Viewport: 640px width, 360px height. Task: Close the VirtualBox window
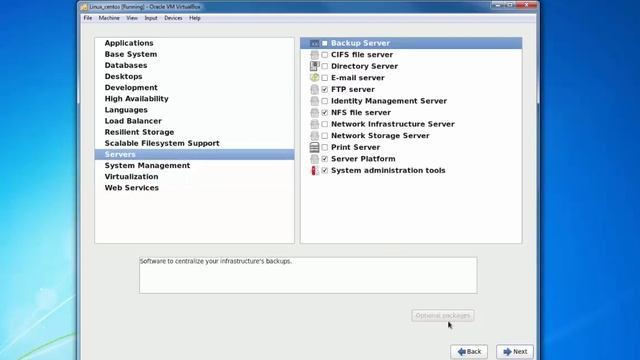[x=526, y=5]
